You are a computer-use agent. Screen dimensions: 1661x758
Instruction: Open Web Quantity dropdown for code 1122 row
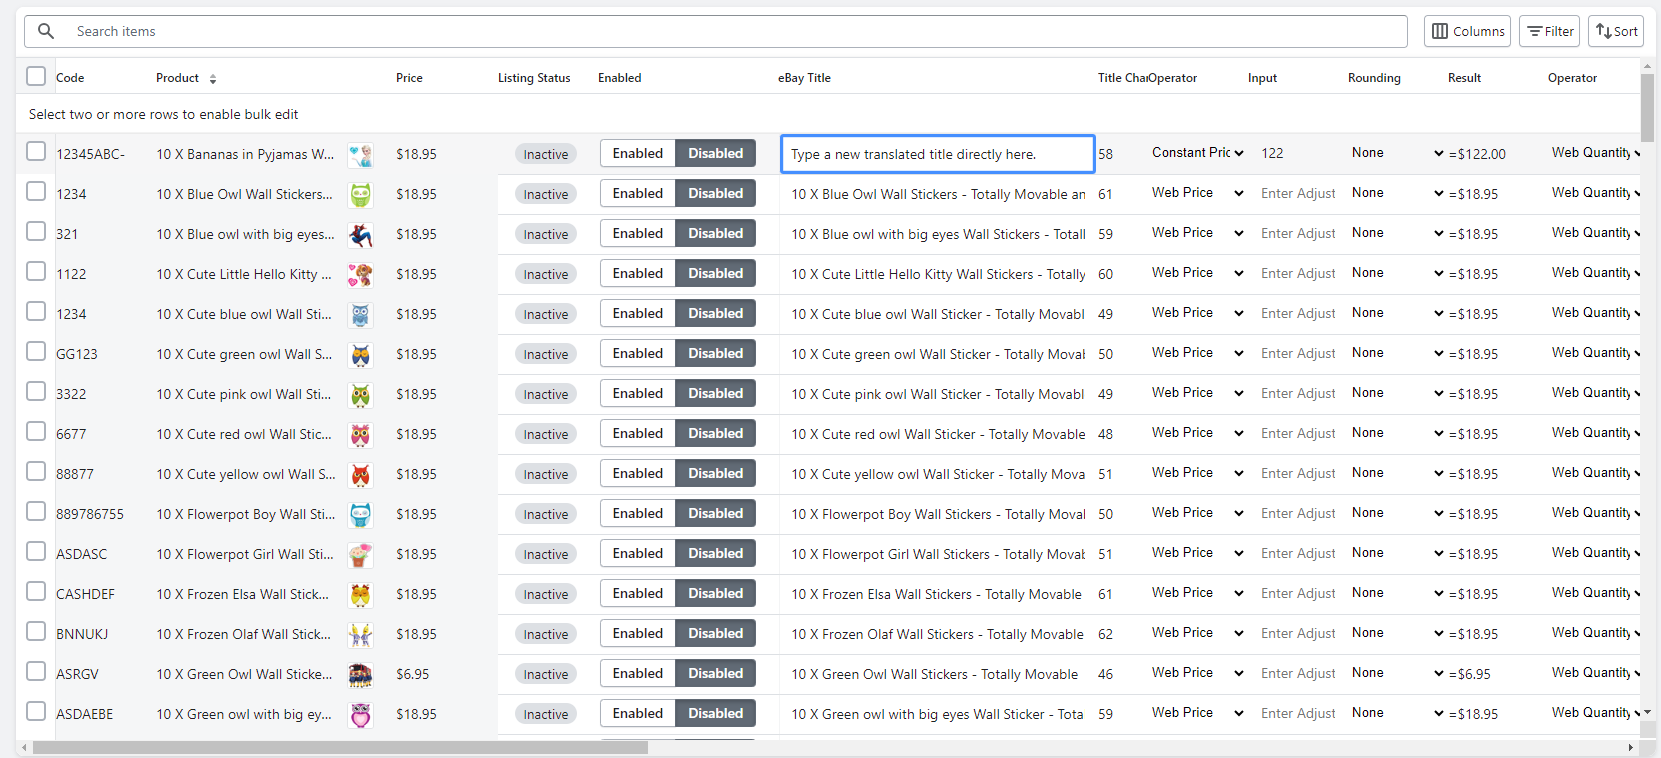(1595, 272)
